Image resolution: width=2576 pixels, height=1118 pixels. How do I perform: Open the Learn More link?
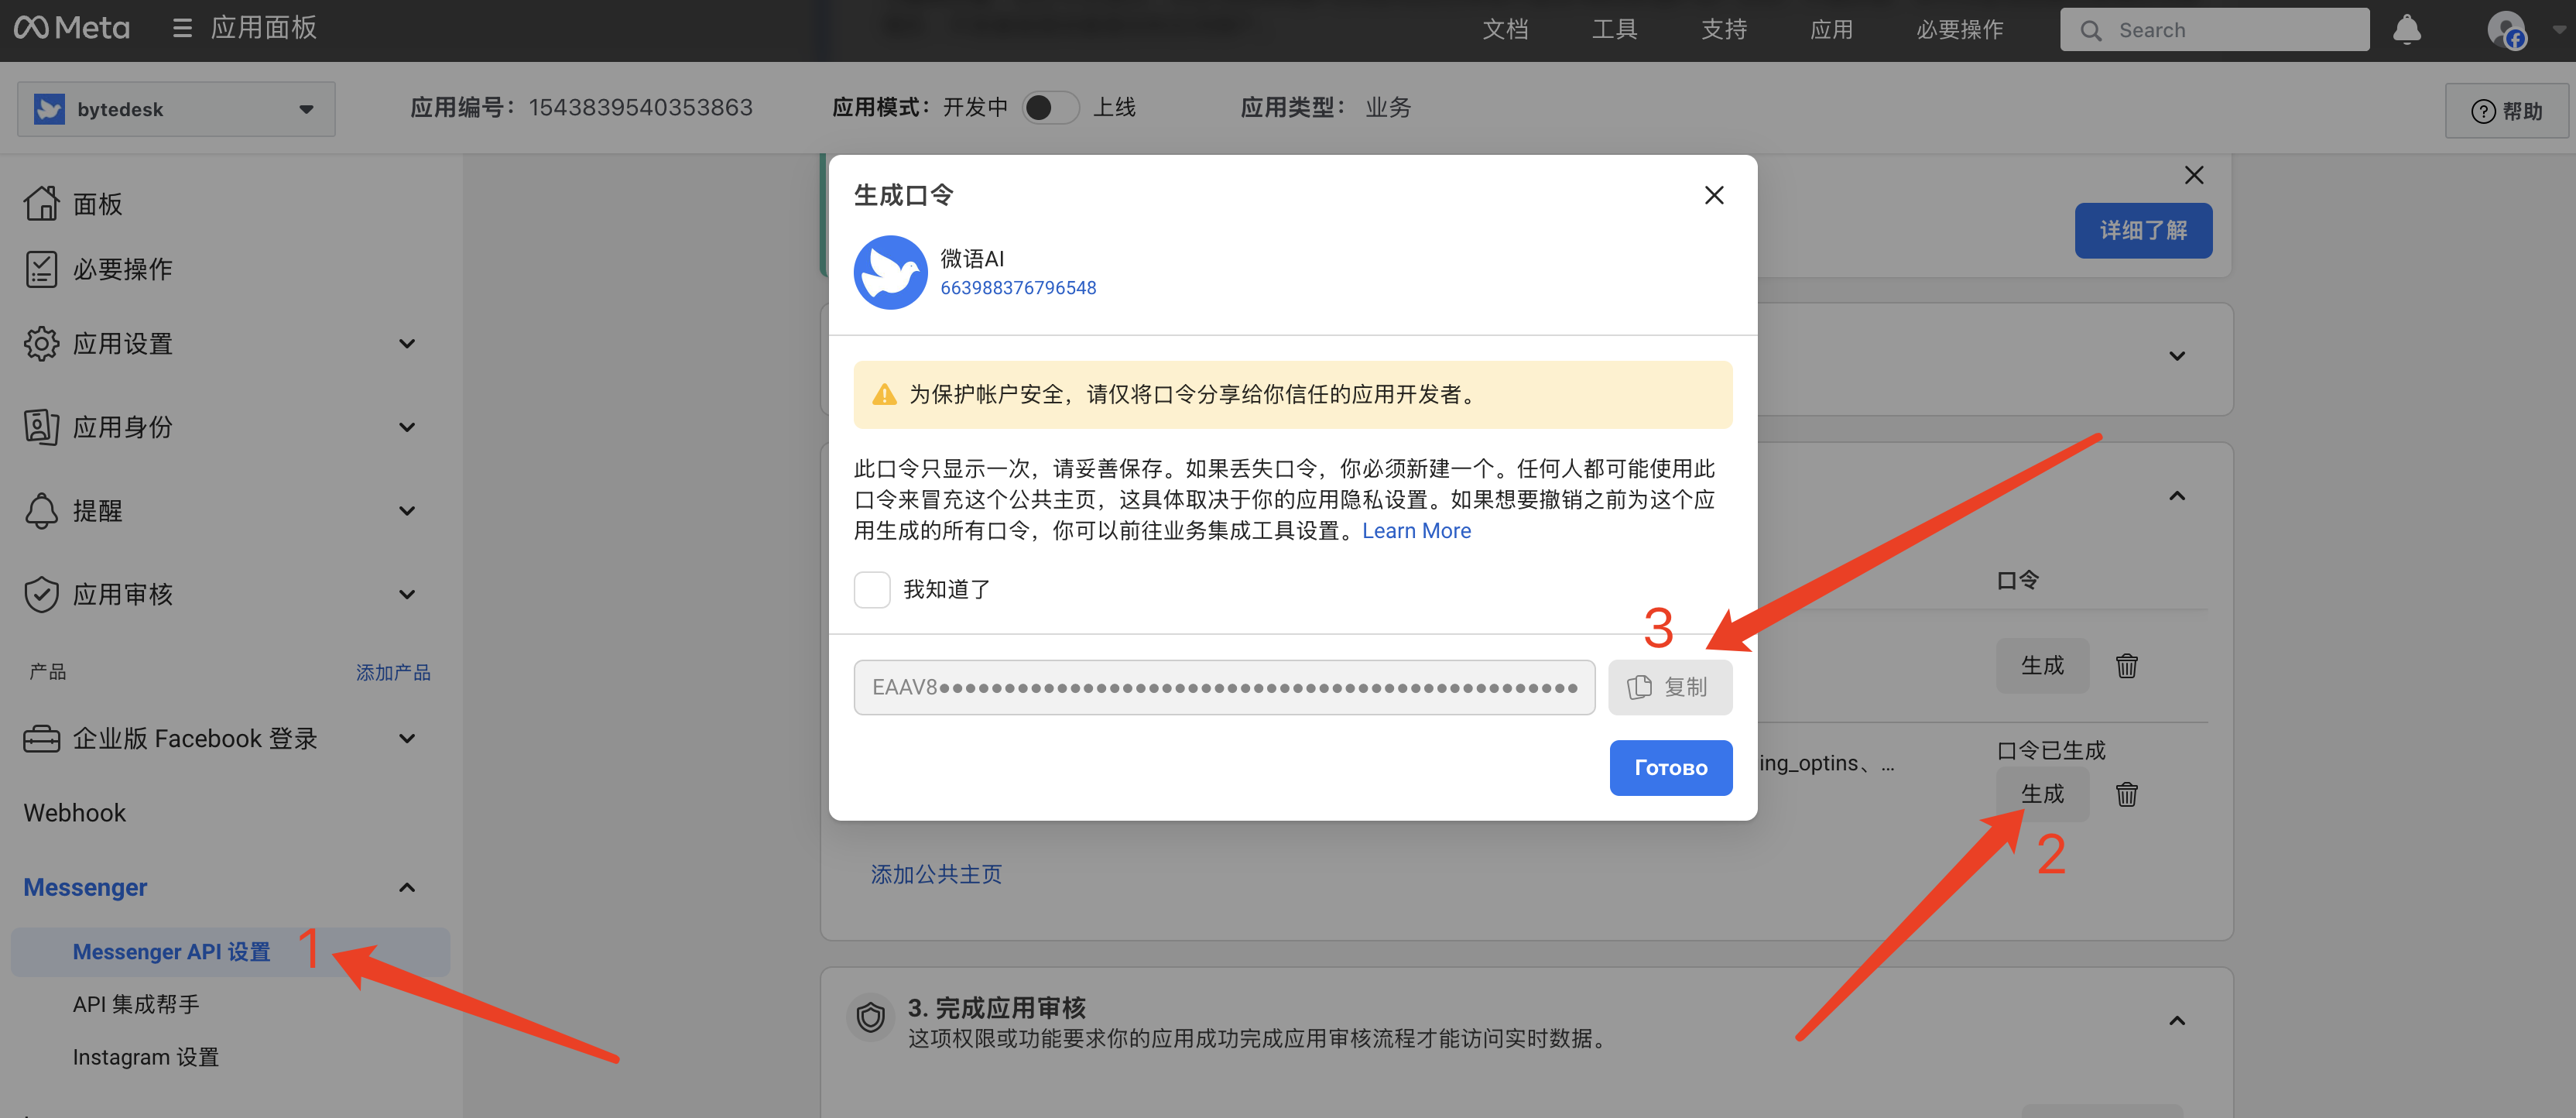coord(1416,531)
